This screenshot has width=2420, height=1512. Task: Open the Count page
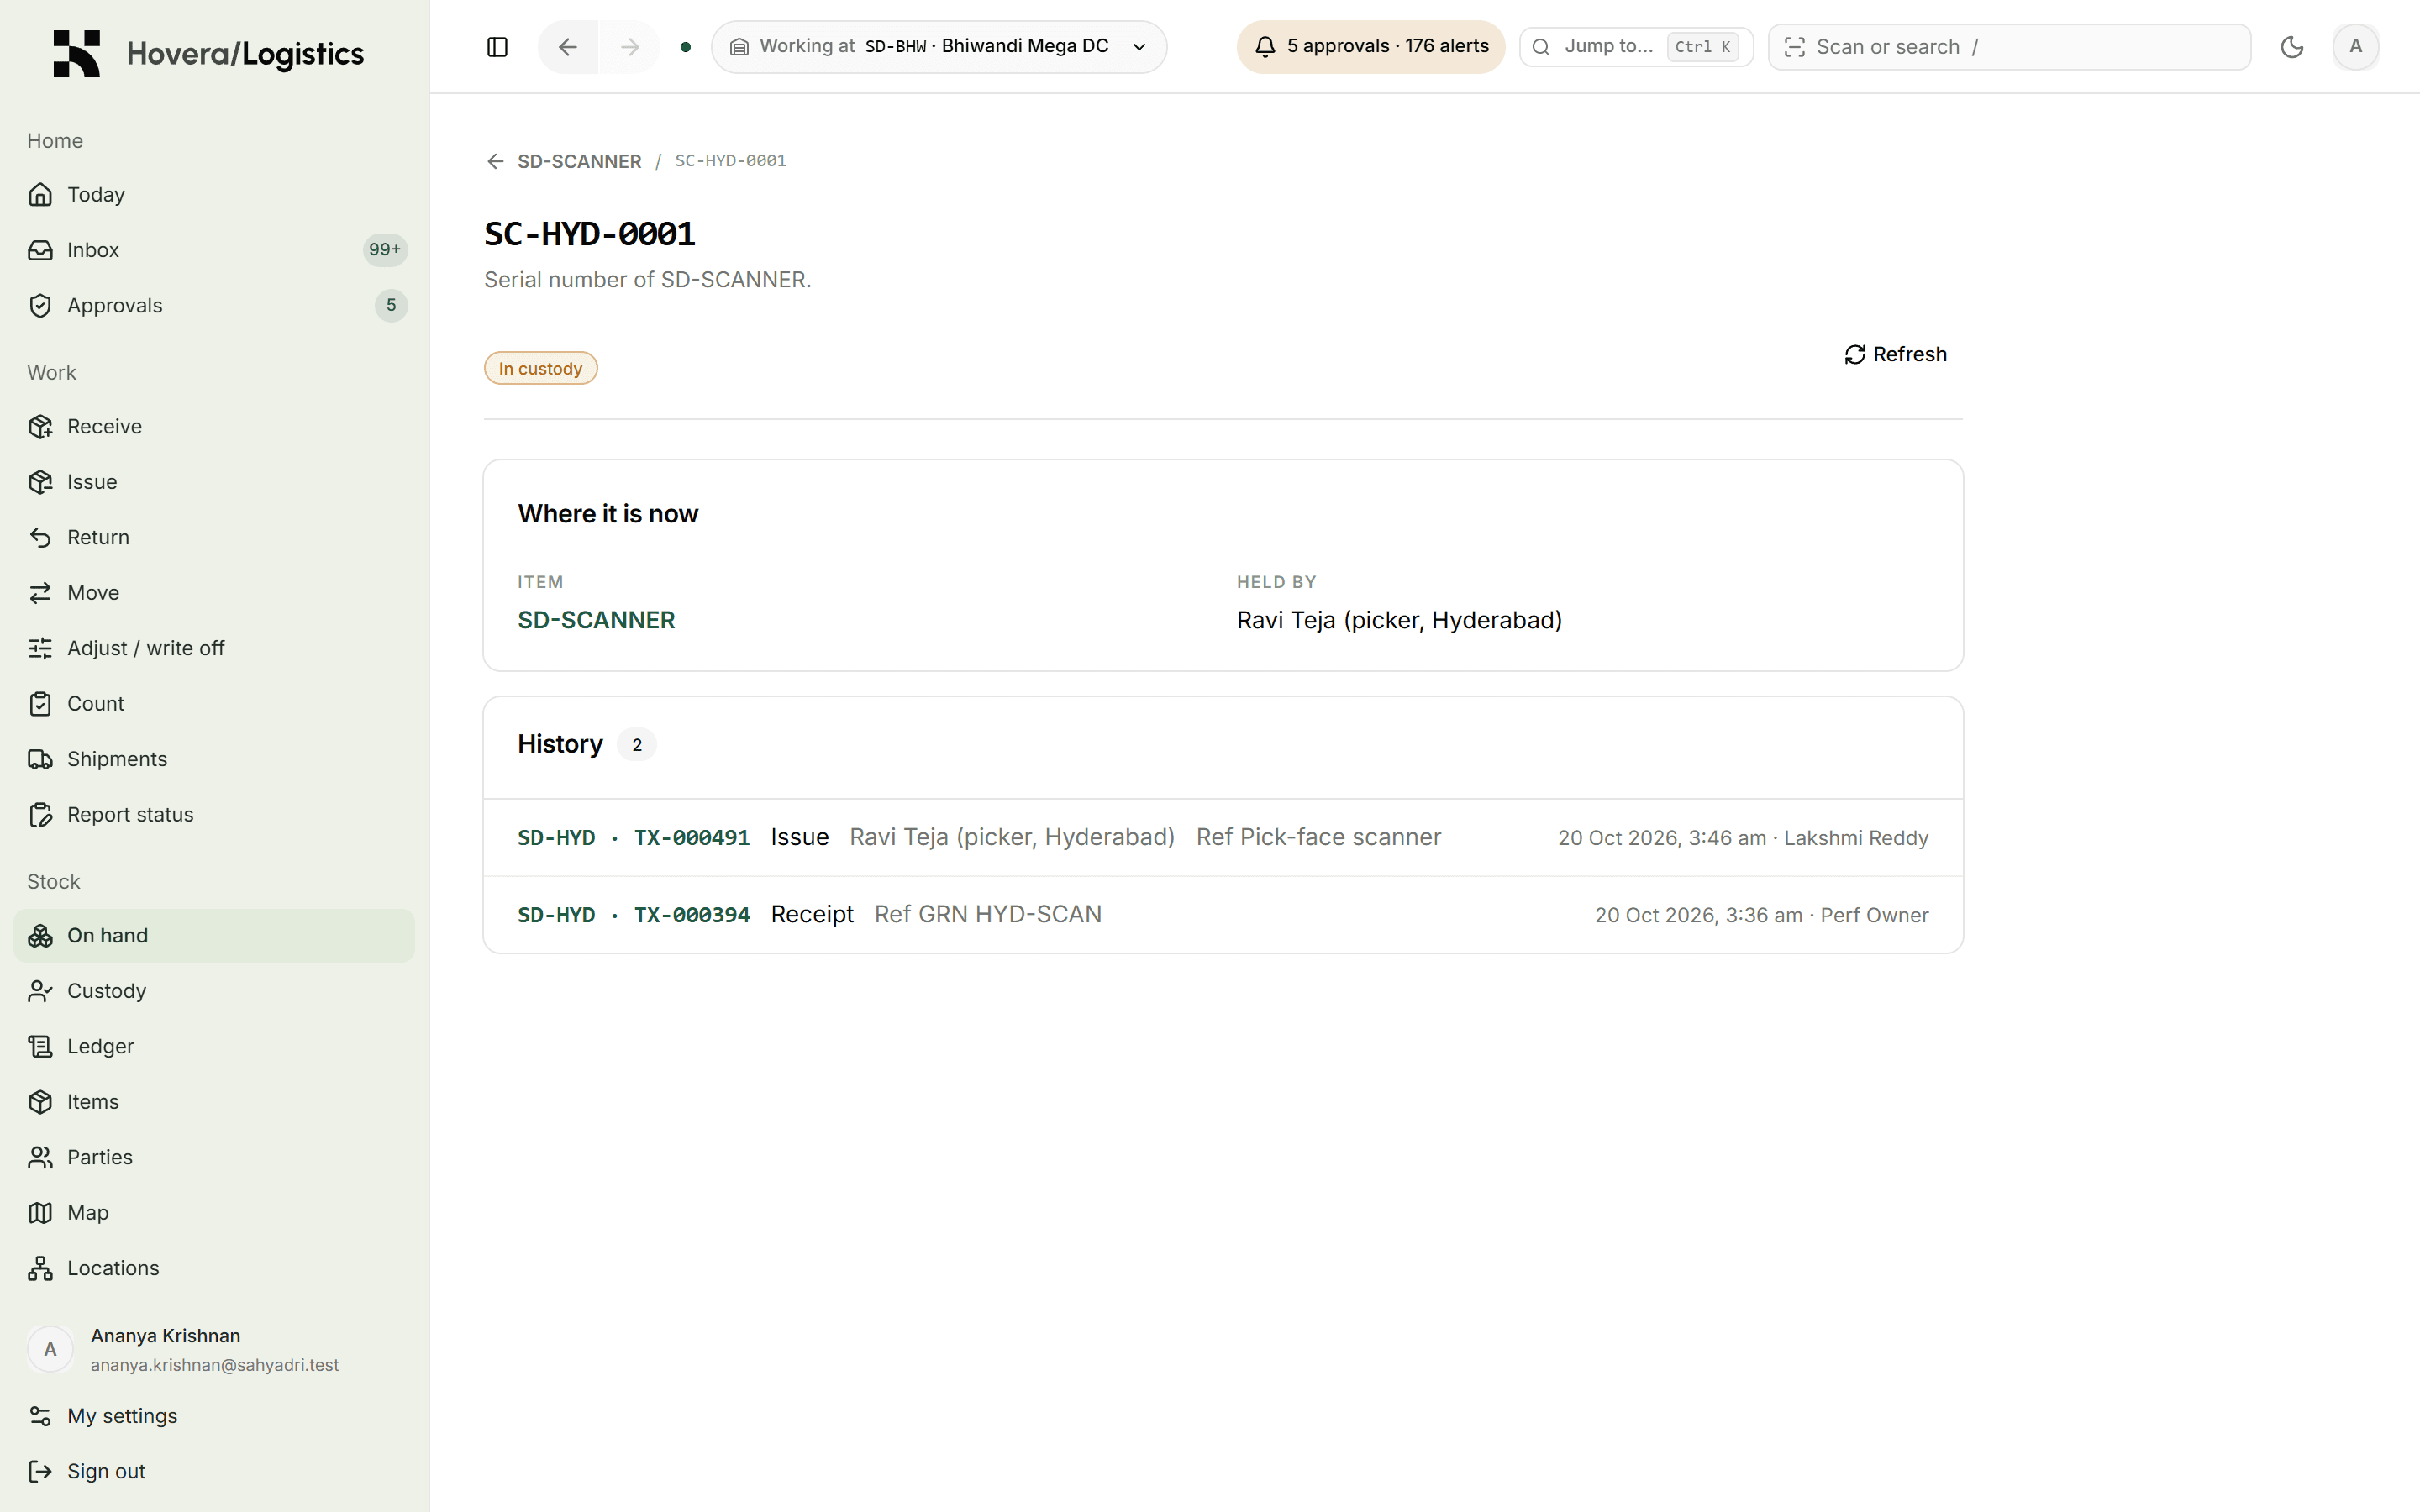[214, 704]
